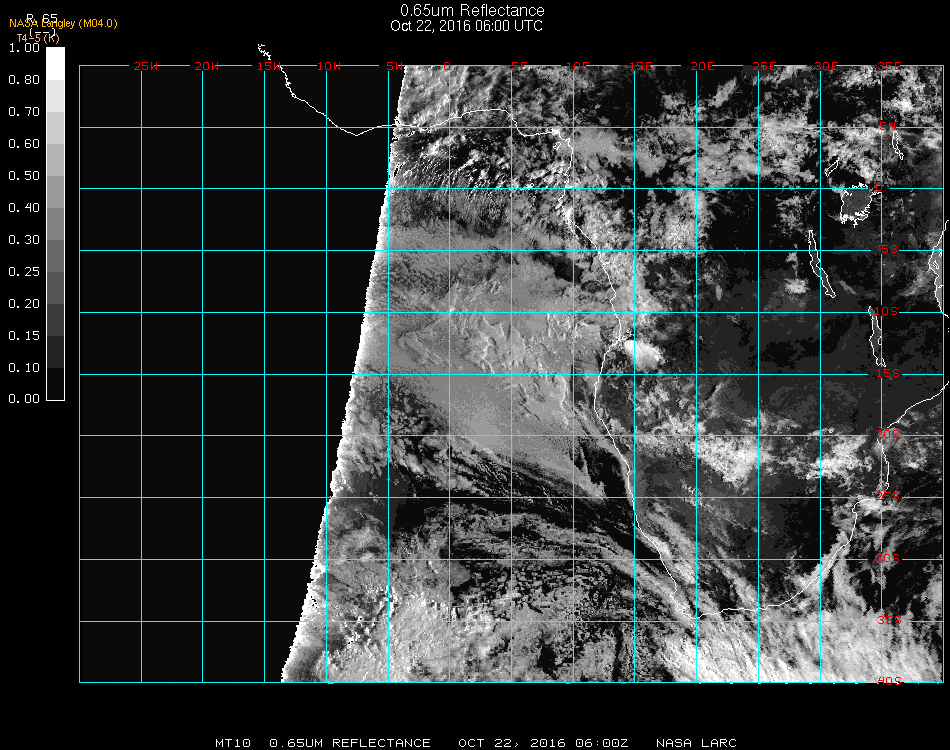The width and height of the screenshot is (950, 750).
Task: Click the 30S latitude label
Action: coord(888,558)
